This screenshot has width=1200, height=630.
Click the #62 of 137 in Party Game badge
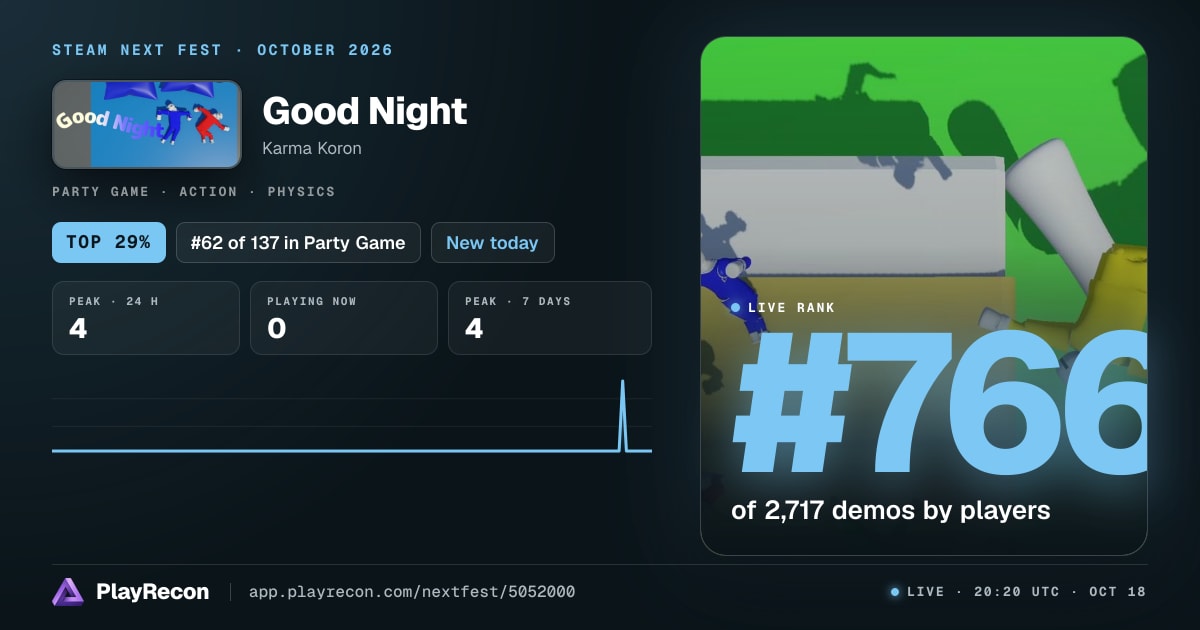[298, 242]
